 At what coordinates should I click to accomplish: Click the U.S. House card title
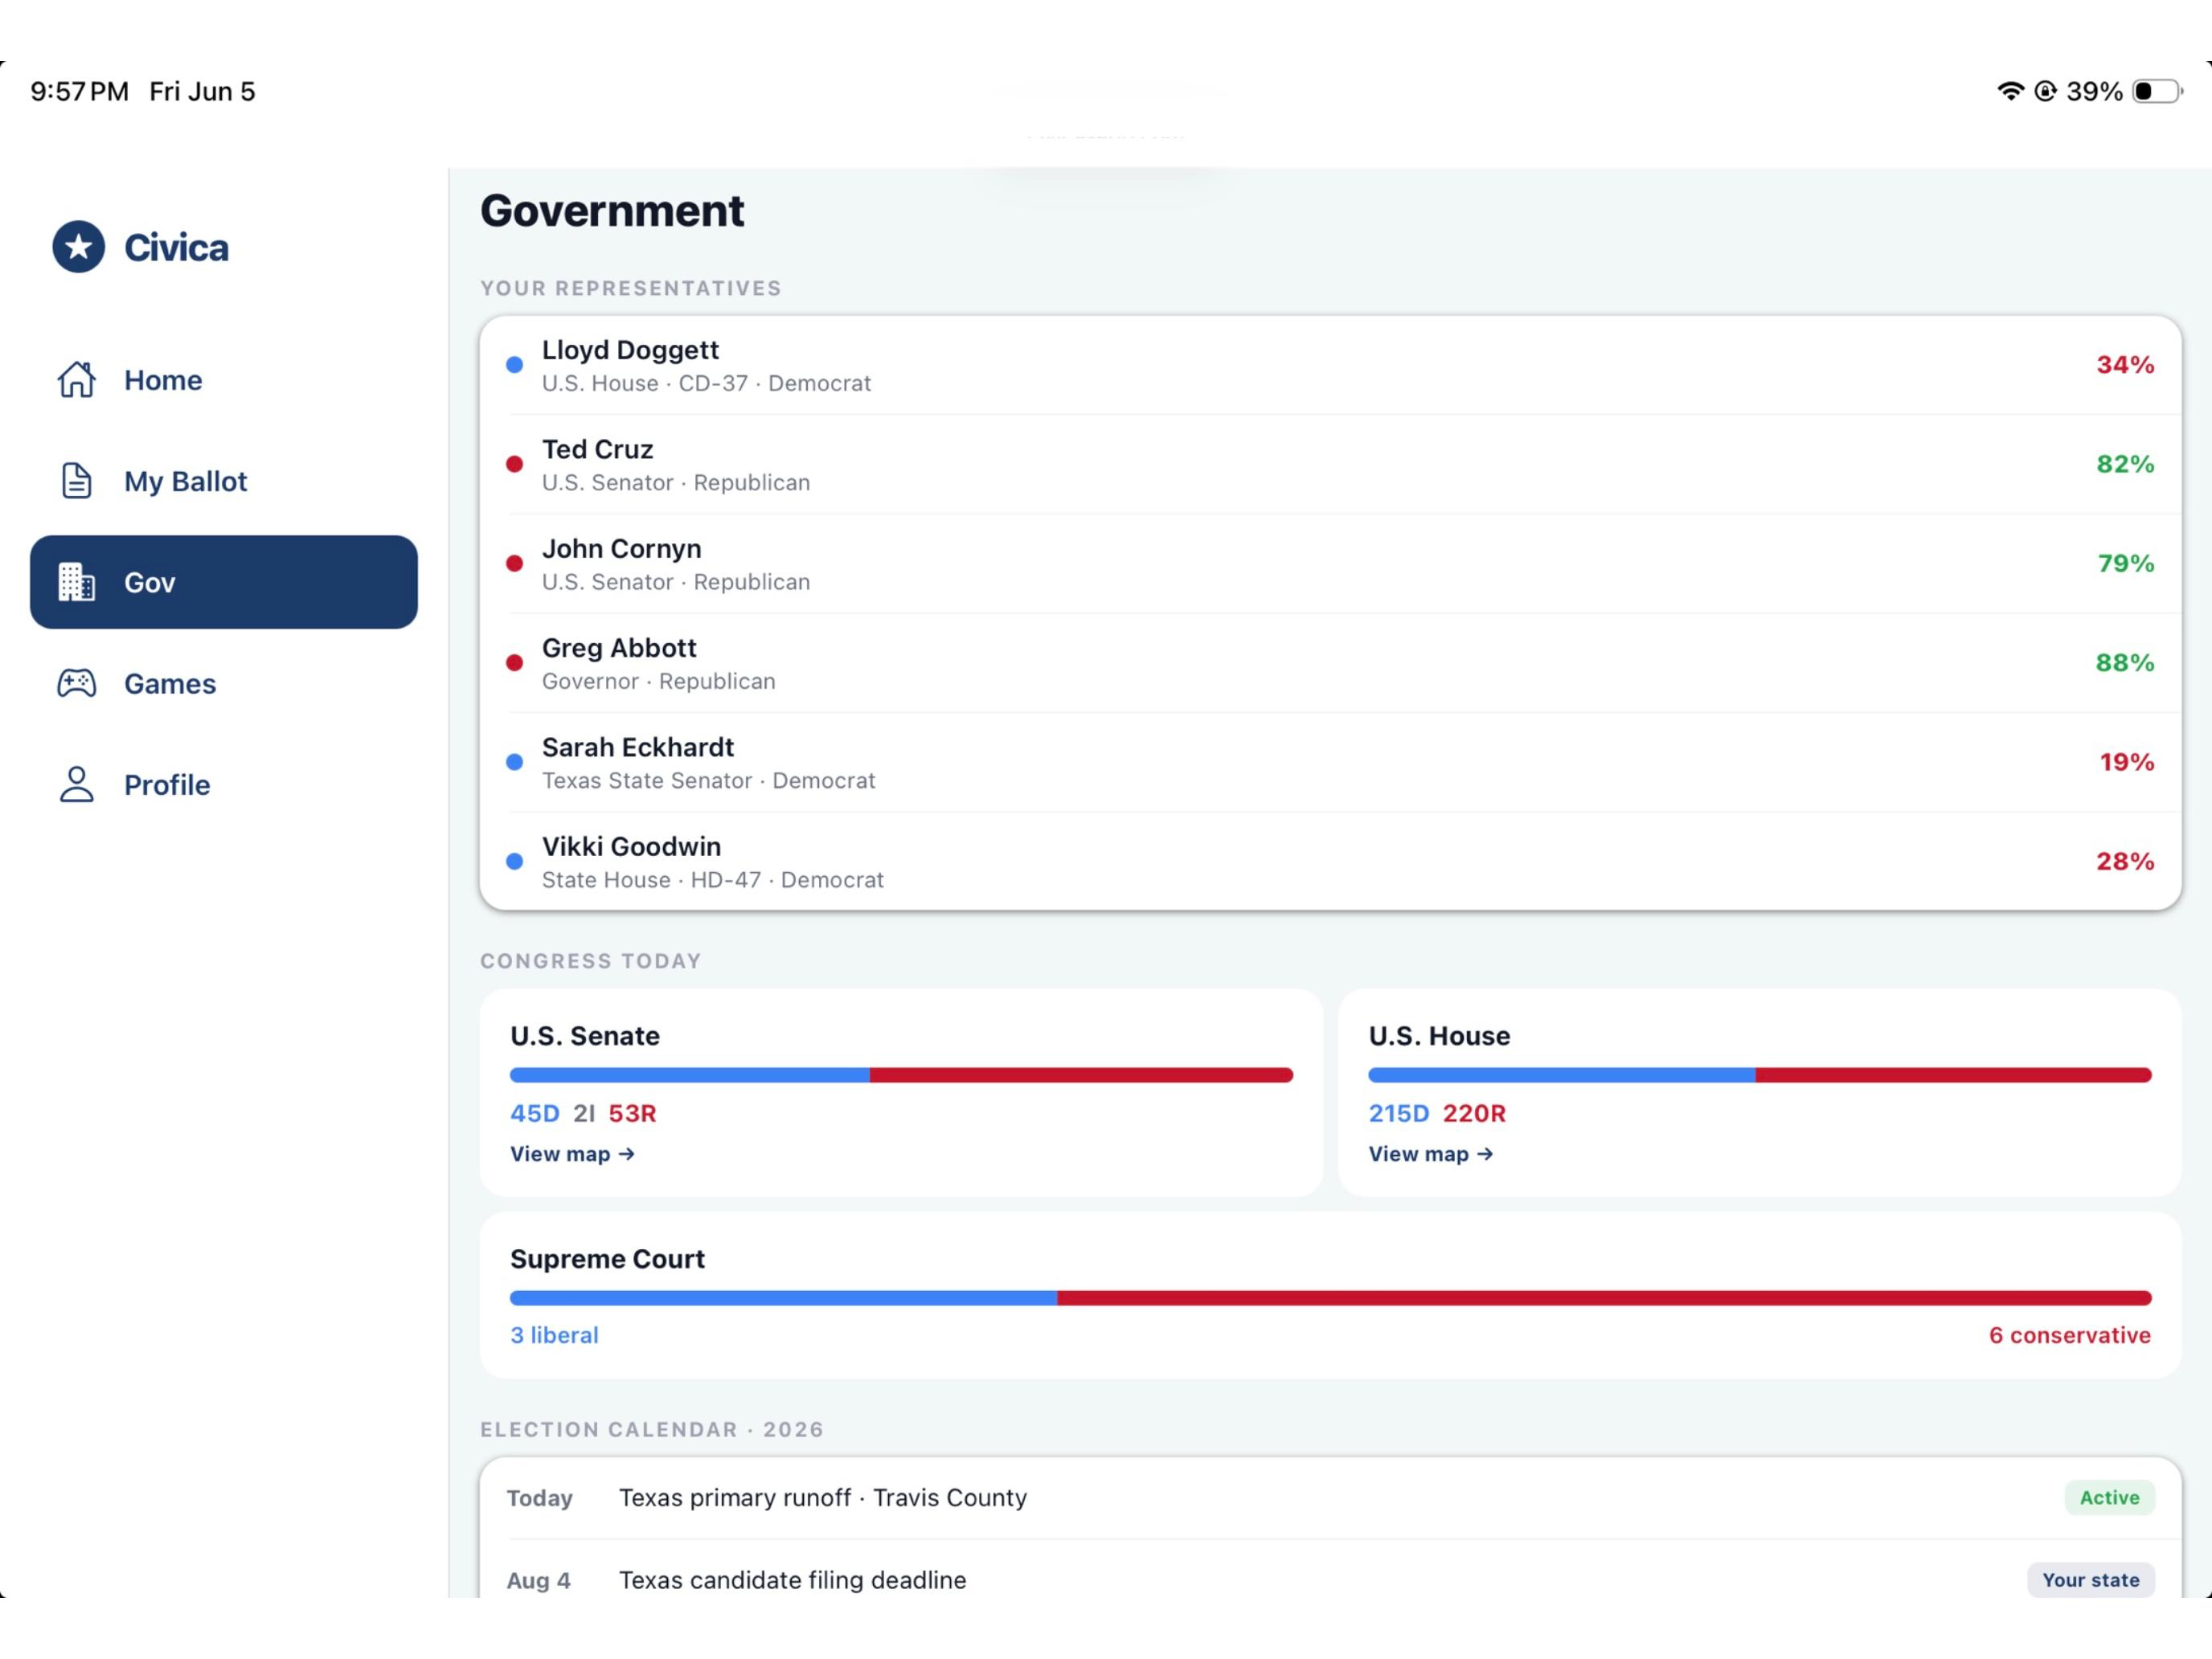click(1439, 1036)
